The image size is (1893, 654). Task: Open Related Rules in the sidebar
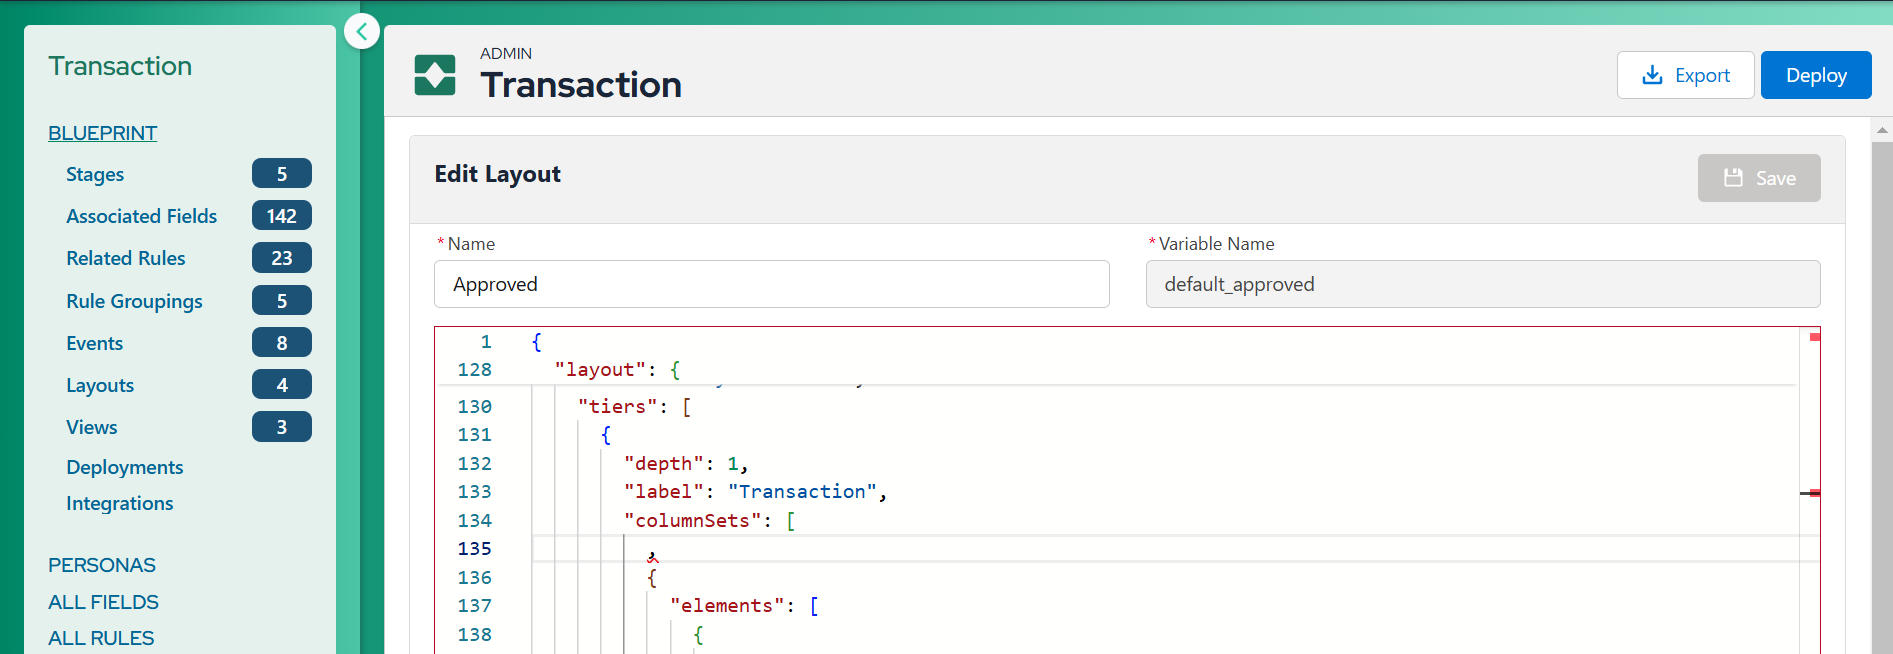[126, 258]
